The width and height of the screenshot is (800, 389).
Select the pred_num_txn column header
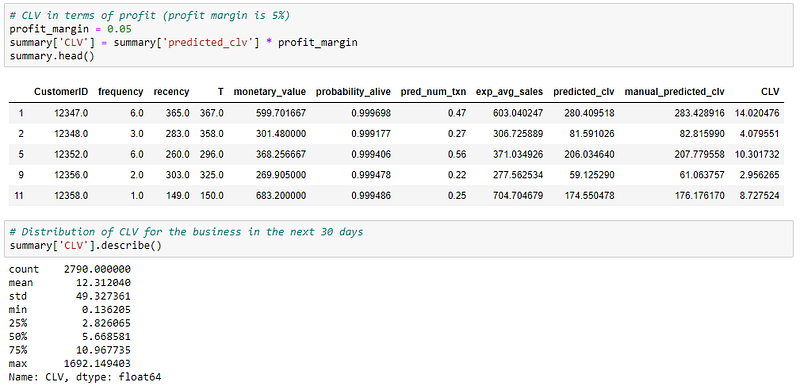[x=433, y=92]
